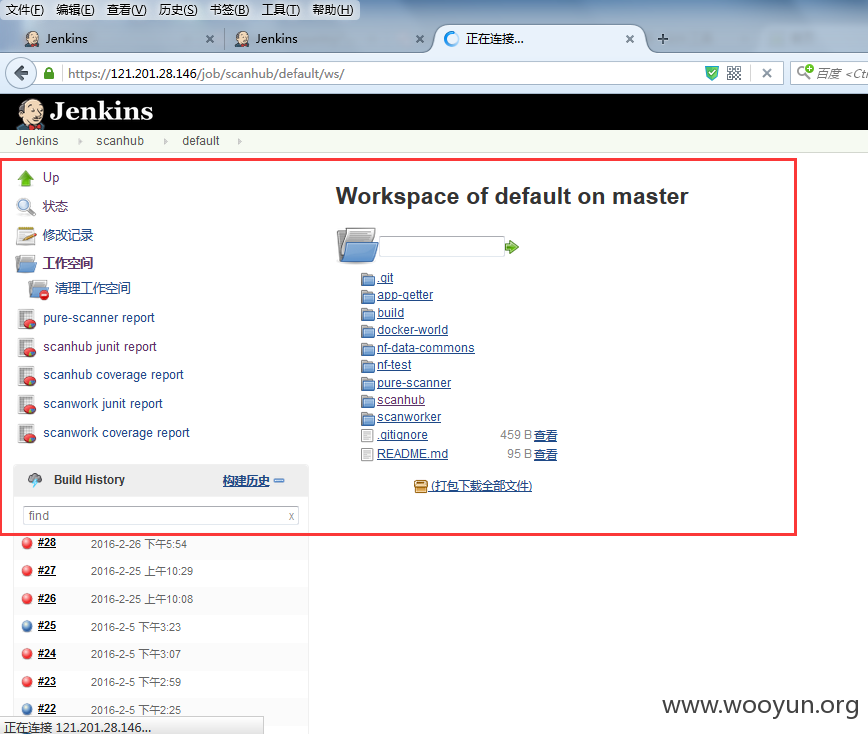Click the magnifier icon next to 状态
The width and height of the screenshot is (868, 734).
[25, 207]
